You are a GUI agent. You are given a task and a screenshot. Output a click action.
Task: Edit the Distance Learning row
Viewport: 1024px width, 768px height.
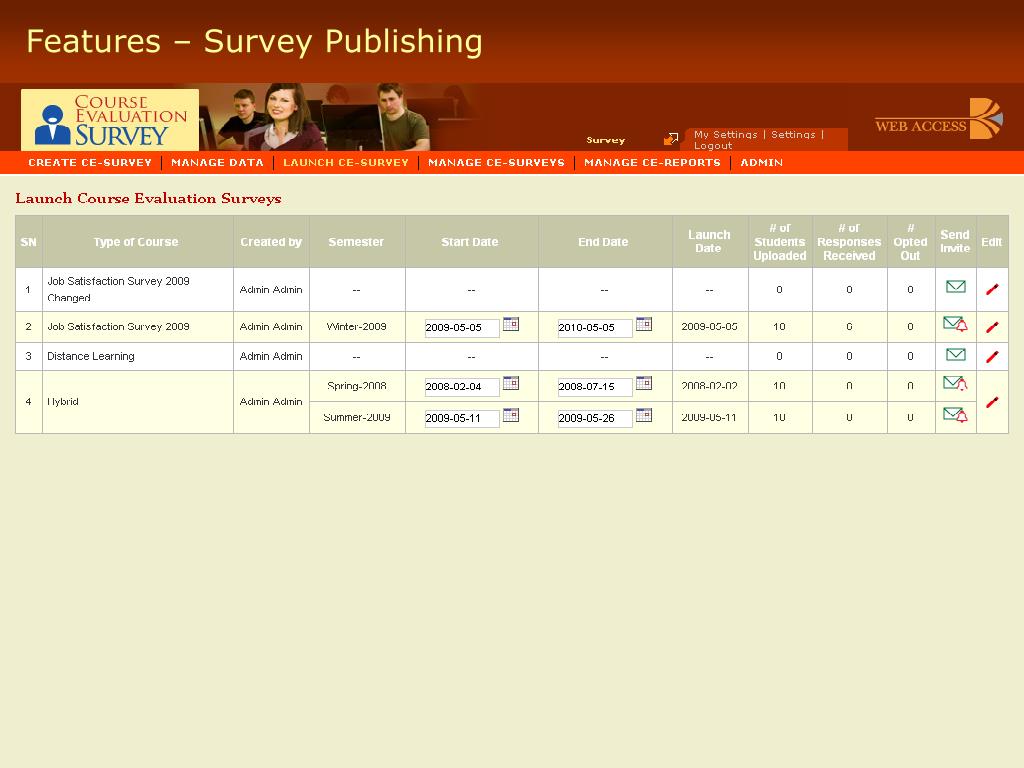(992, 357)
